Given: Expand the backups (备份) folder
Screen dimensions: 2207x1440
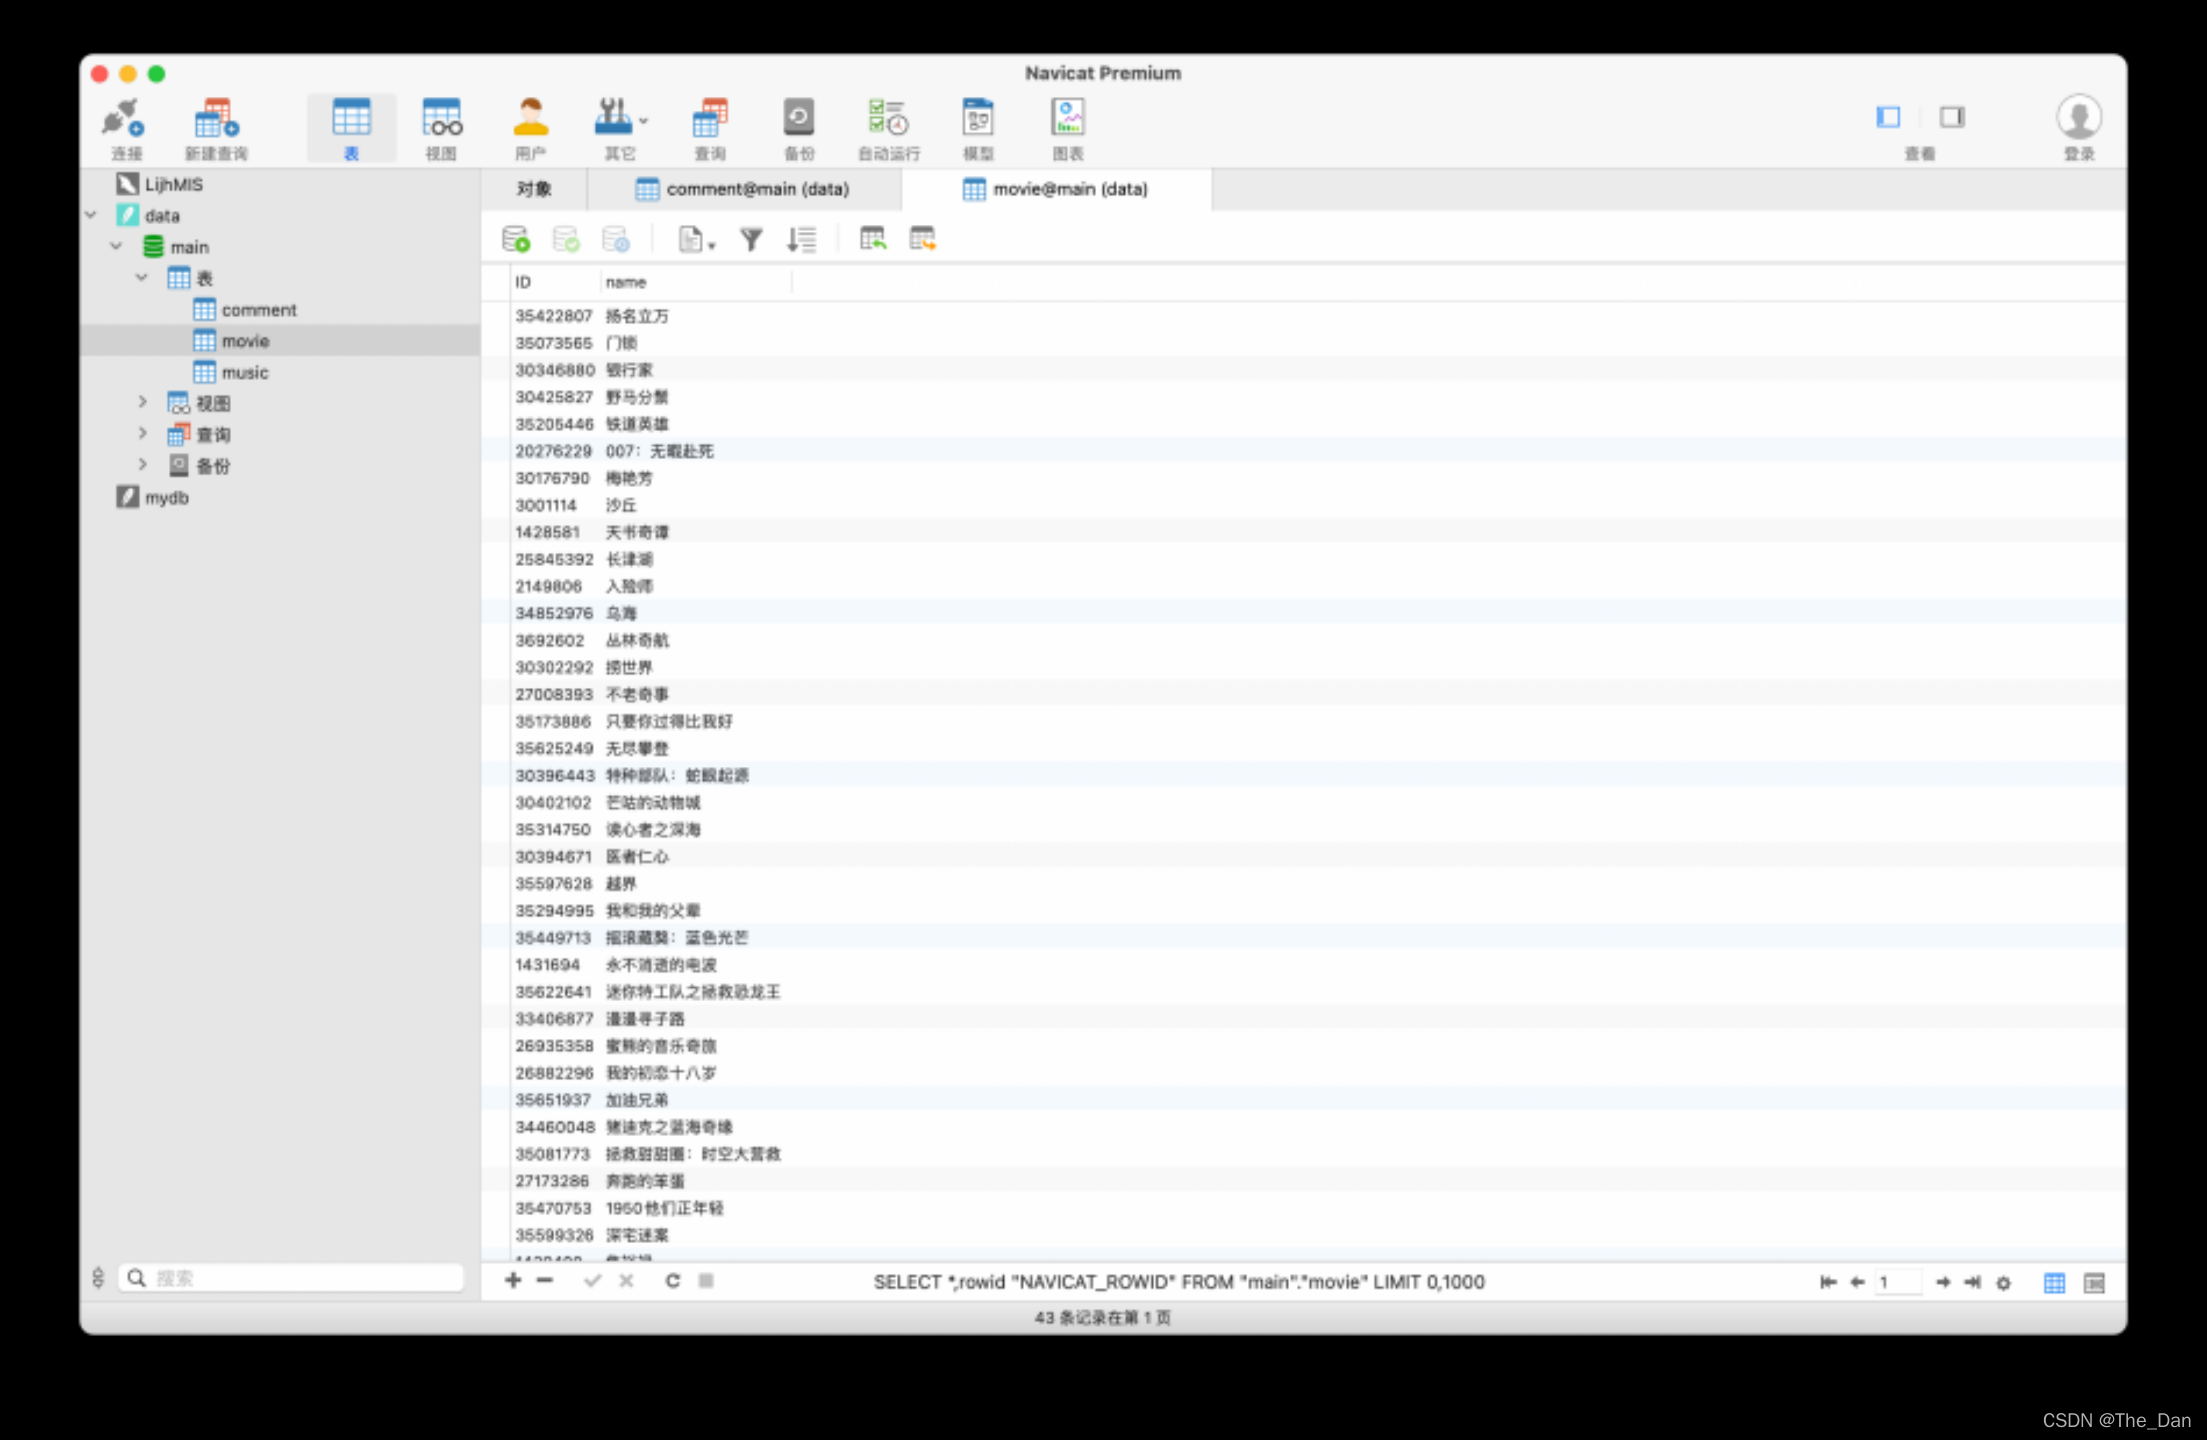Looking at the screenshot, I should point(142,464).
